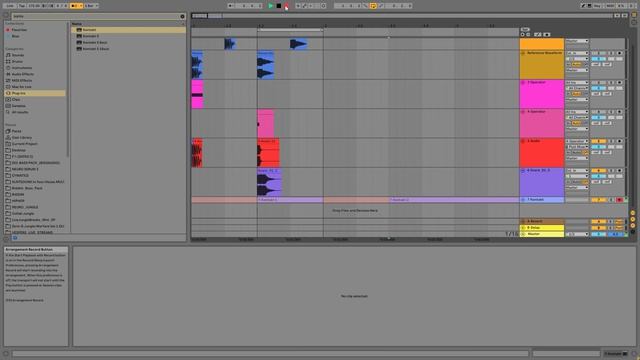Screen dimensions: 640x360
Task: Toggle the Info View button at bottom-left corner
Action: coord(6,354)
